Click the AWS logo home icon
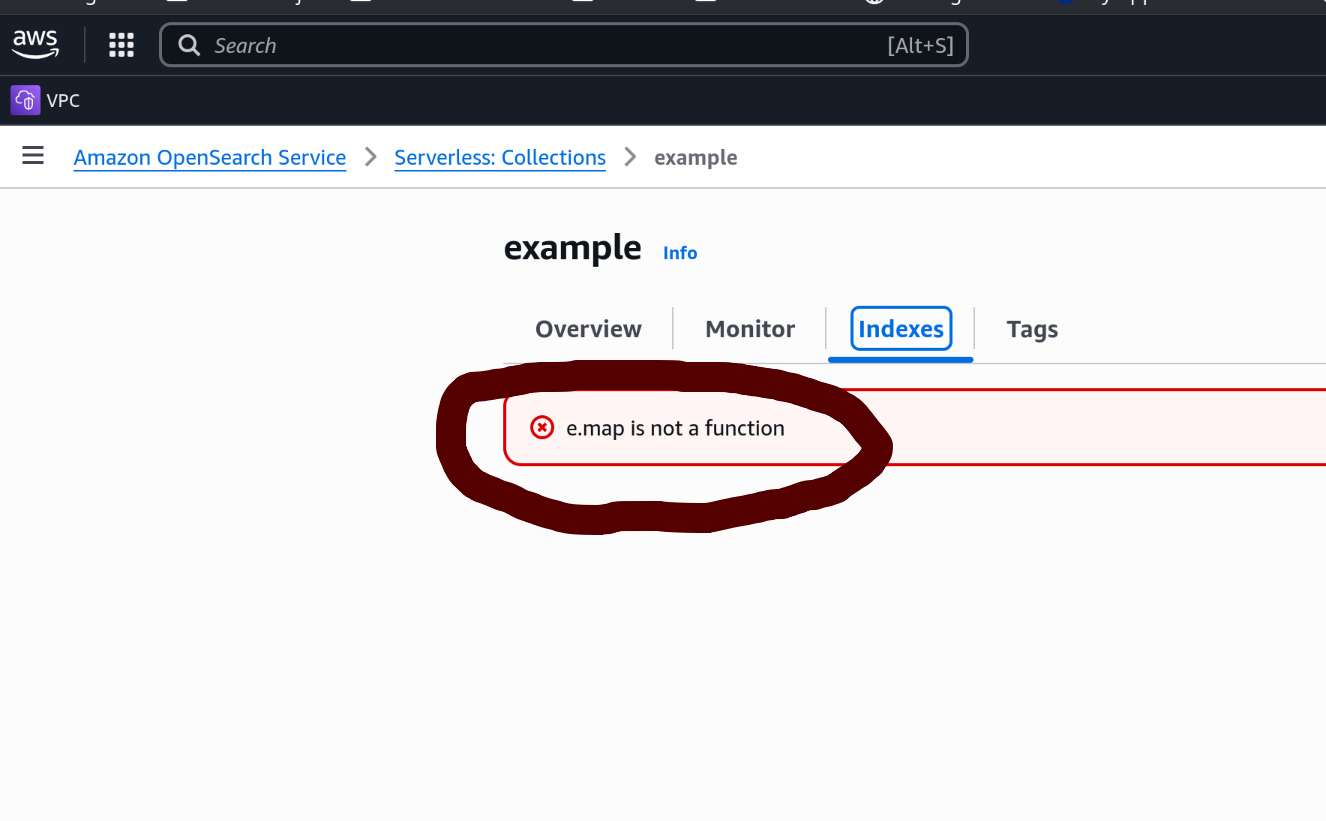The image size is (1326, 821). [x=35, y=44]
